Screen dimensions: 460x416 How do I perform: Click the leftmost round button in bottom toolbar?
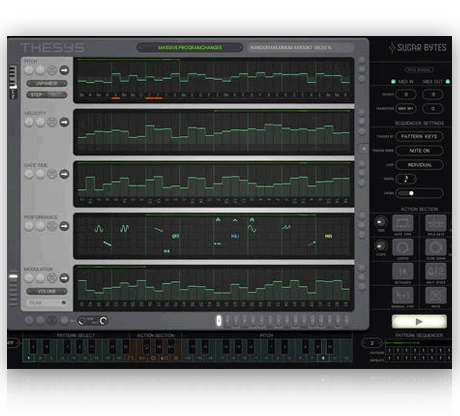(29, 321)
